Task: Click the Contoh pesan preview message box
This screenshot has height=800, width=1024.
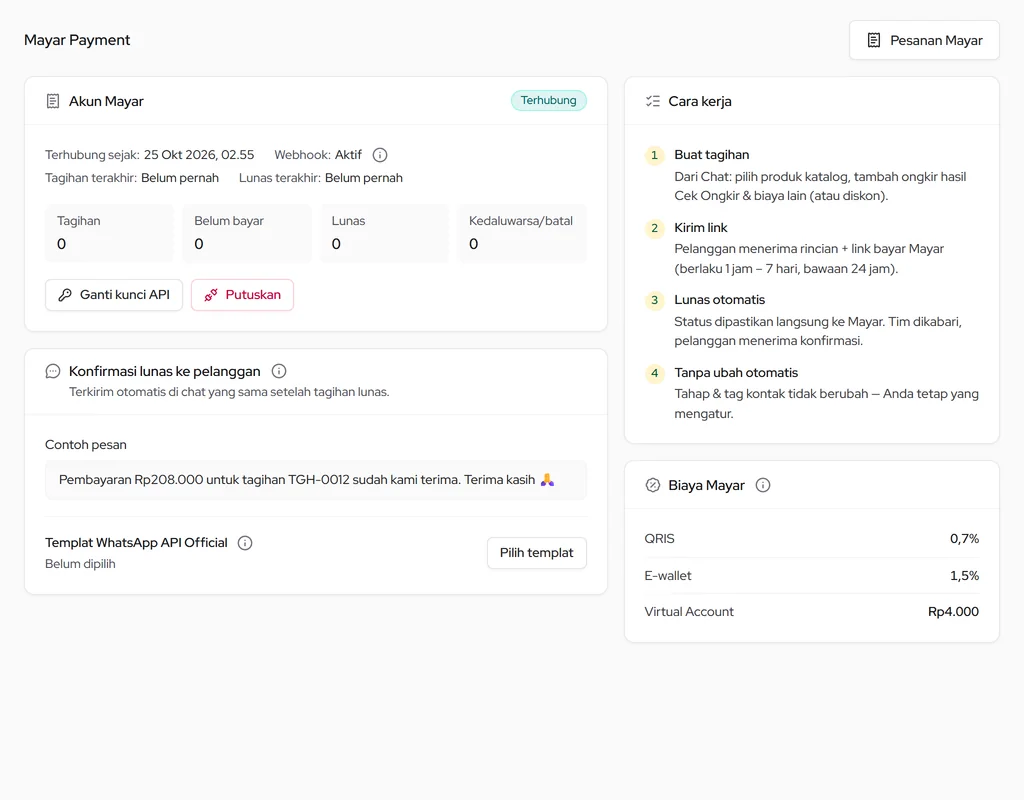Action: pos(316,480)
